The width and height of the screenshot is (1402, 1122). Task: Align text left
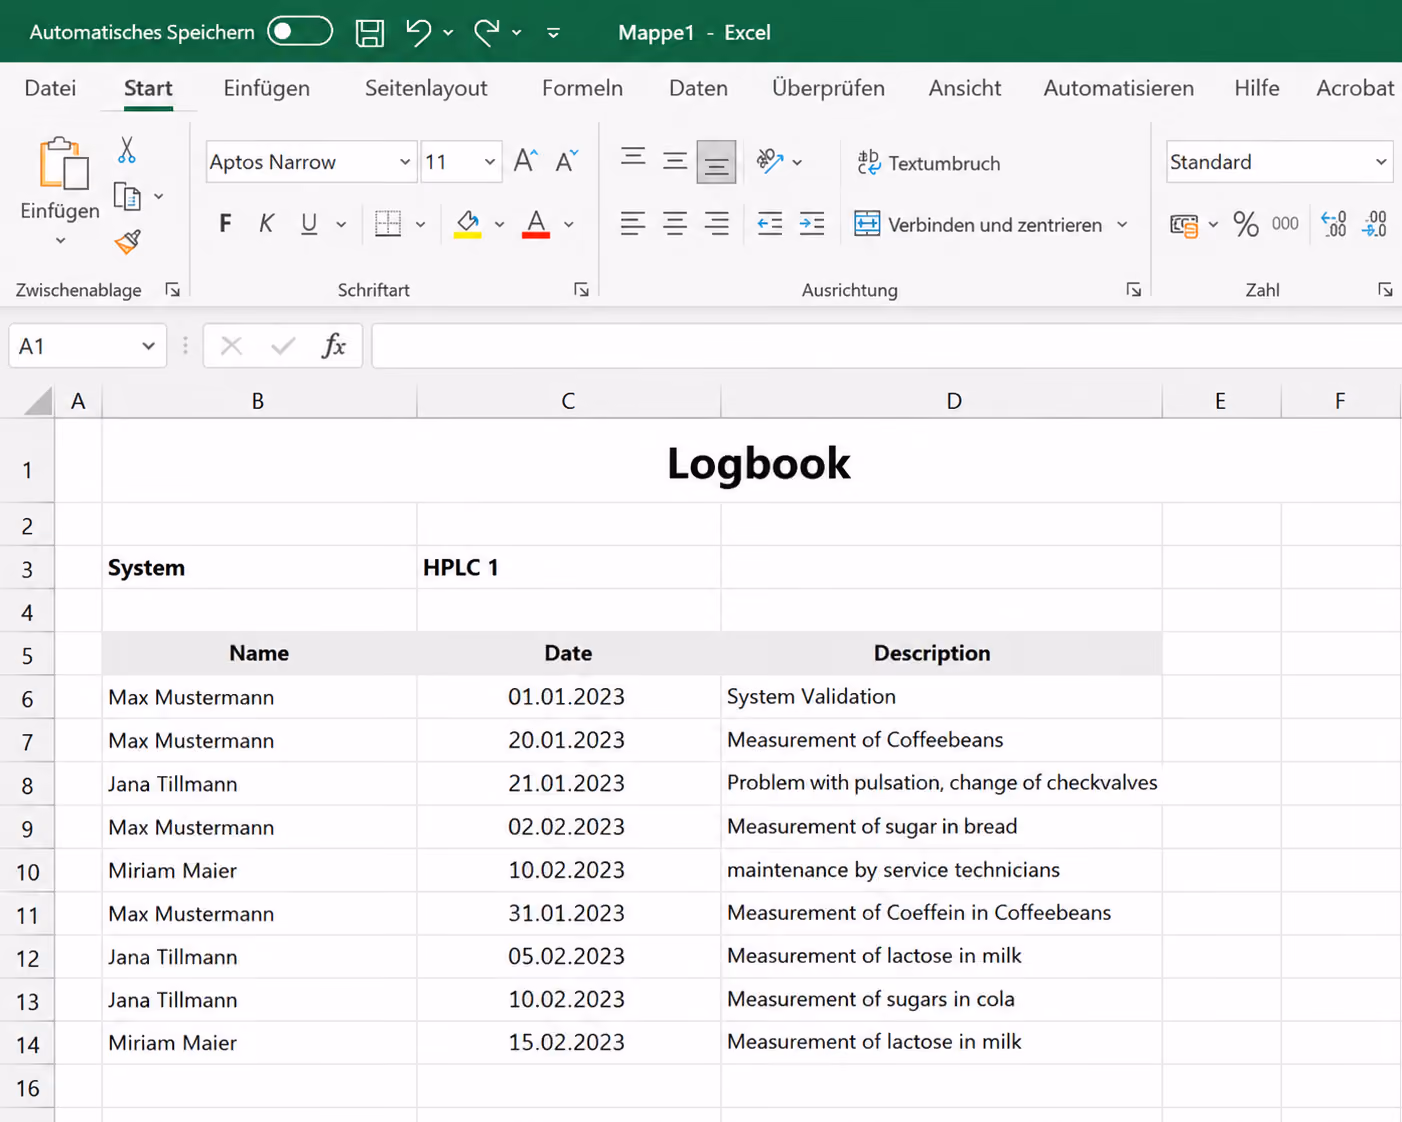pos(632,224)
